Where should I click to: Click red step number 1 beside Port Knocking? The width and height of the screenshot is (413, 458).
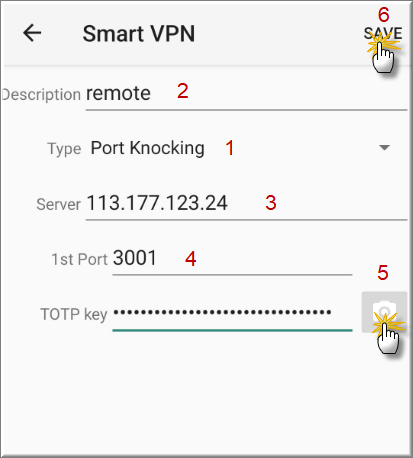tap(230, 148)
